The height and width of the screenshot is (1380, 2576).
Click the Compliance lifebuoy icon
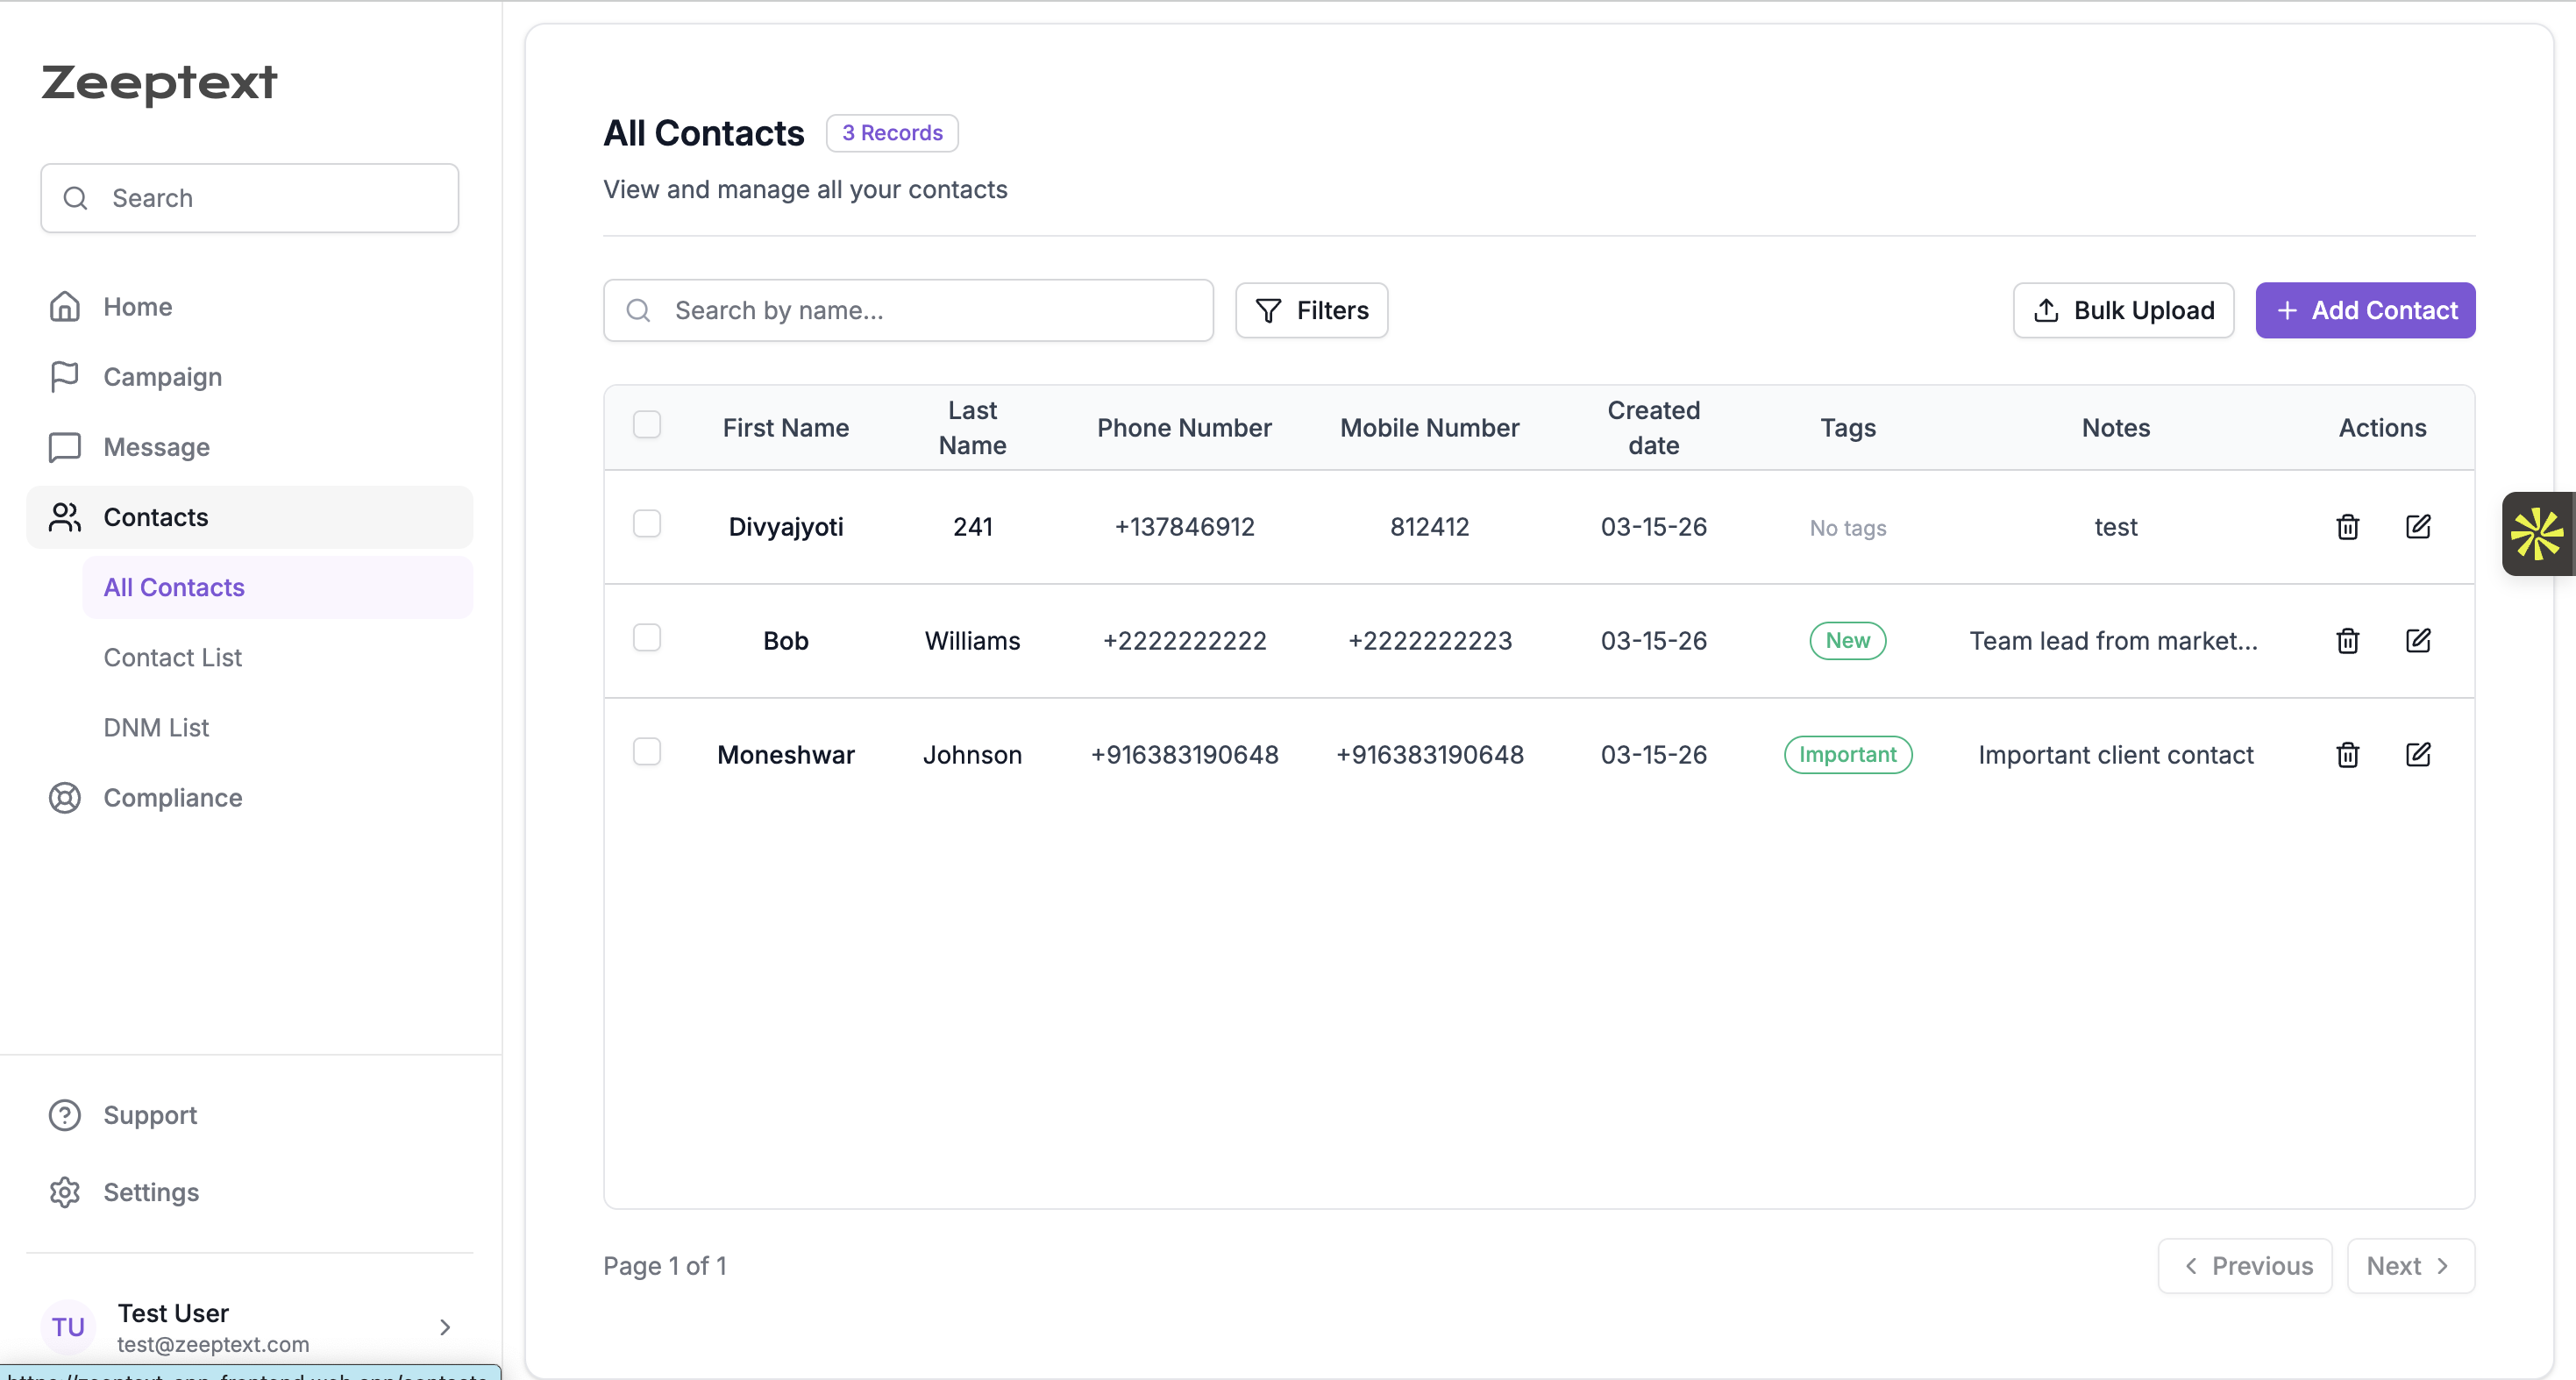tap(65, 798)
